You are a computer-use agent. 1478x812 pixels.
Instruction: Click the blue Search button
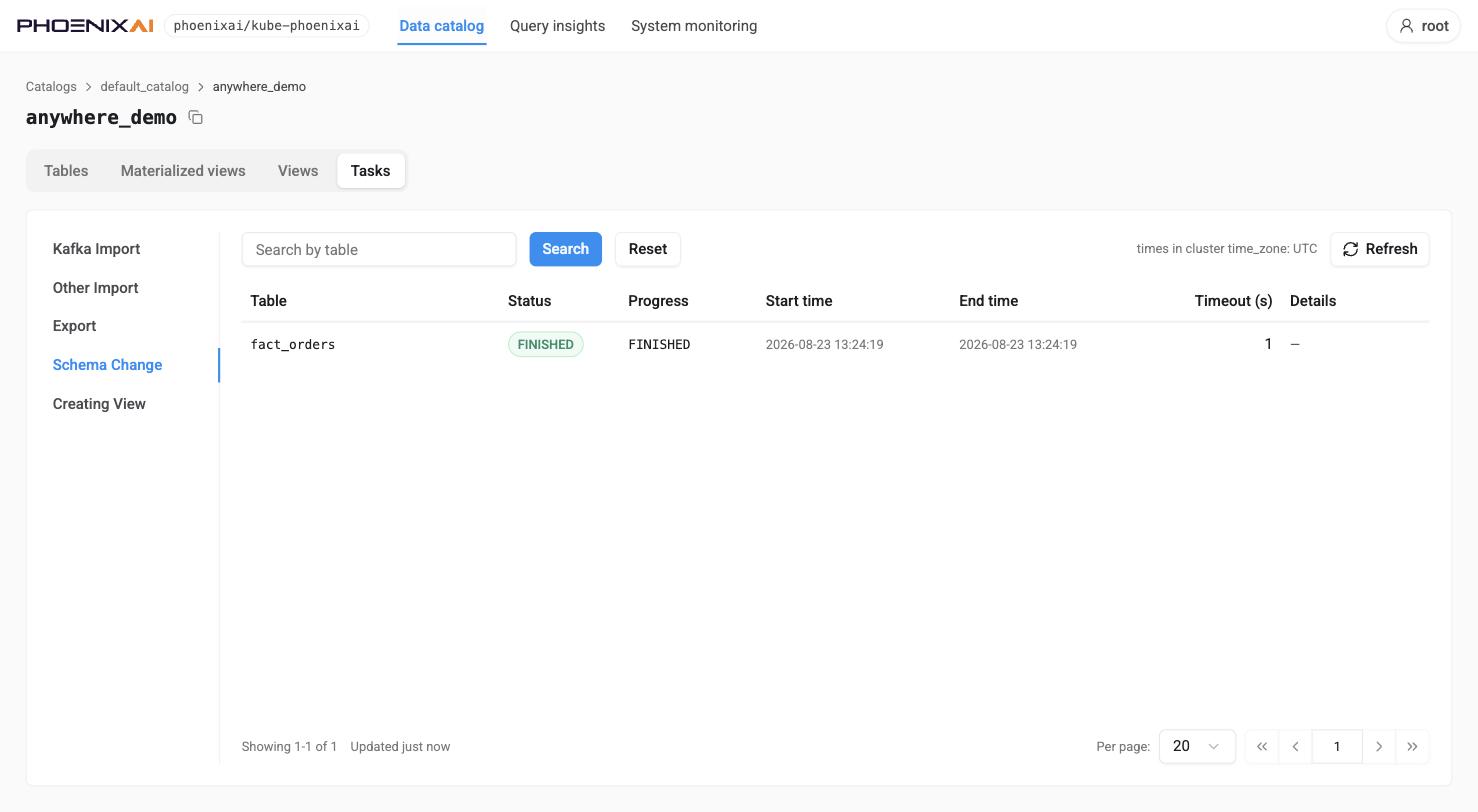pyautogui.click(x=565, y=249)
